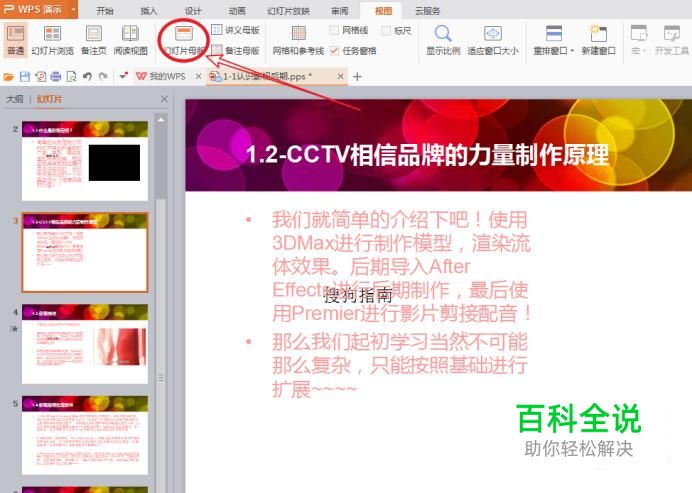Open the 审阅 ribbon tab
This screenshot has width=692, height=493.
(x=340, y=11)
